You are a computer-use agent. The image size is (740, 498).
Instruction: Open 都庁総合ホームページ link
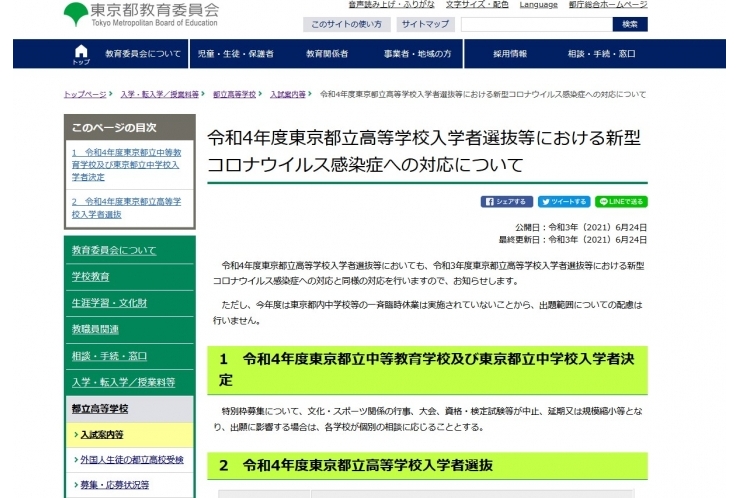[x=608, y=5]
